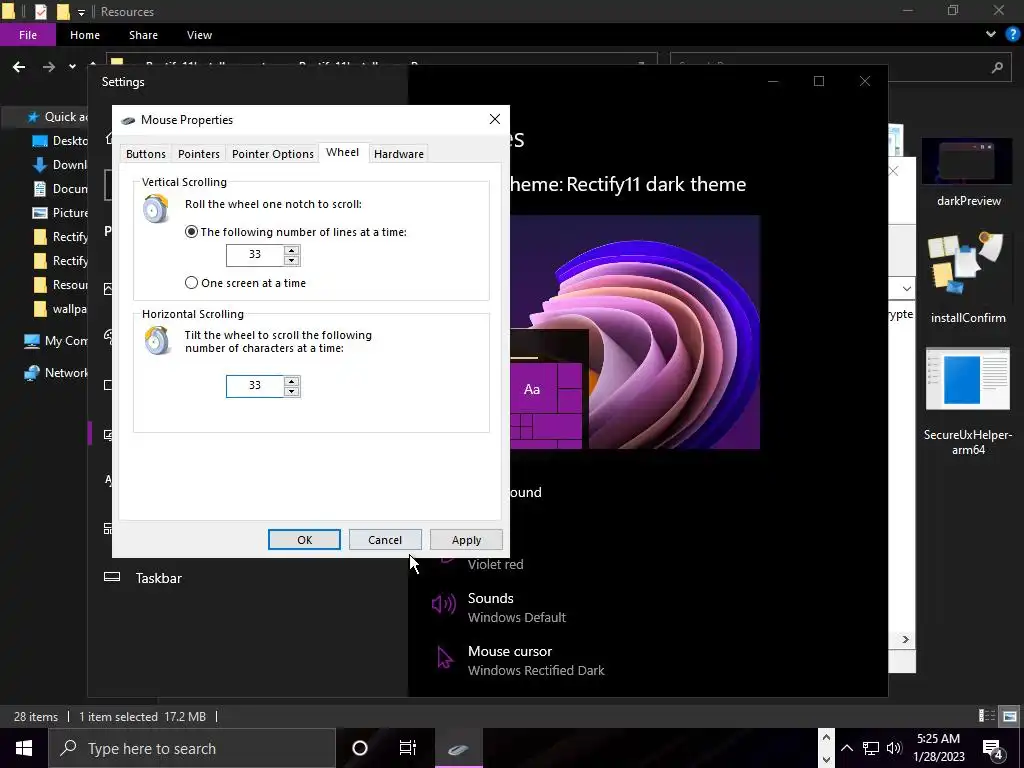This screenshot has width=1024, height=768.
Task: Select the darkPreview file thumbnail
Action: click(967, 161)
